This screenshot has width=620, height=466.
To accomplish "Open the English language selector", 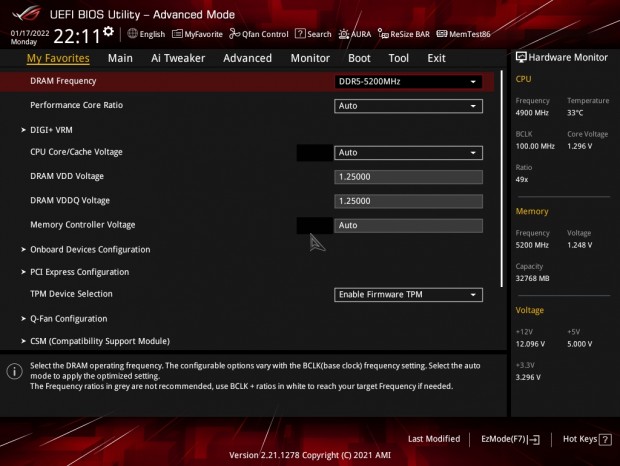I will click(146, 34).
